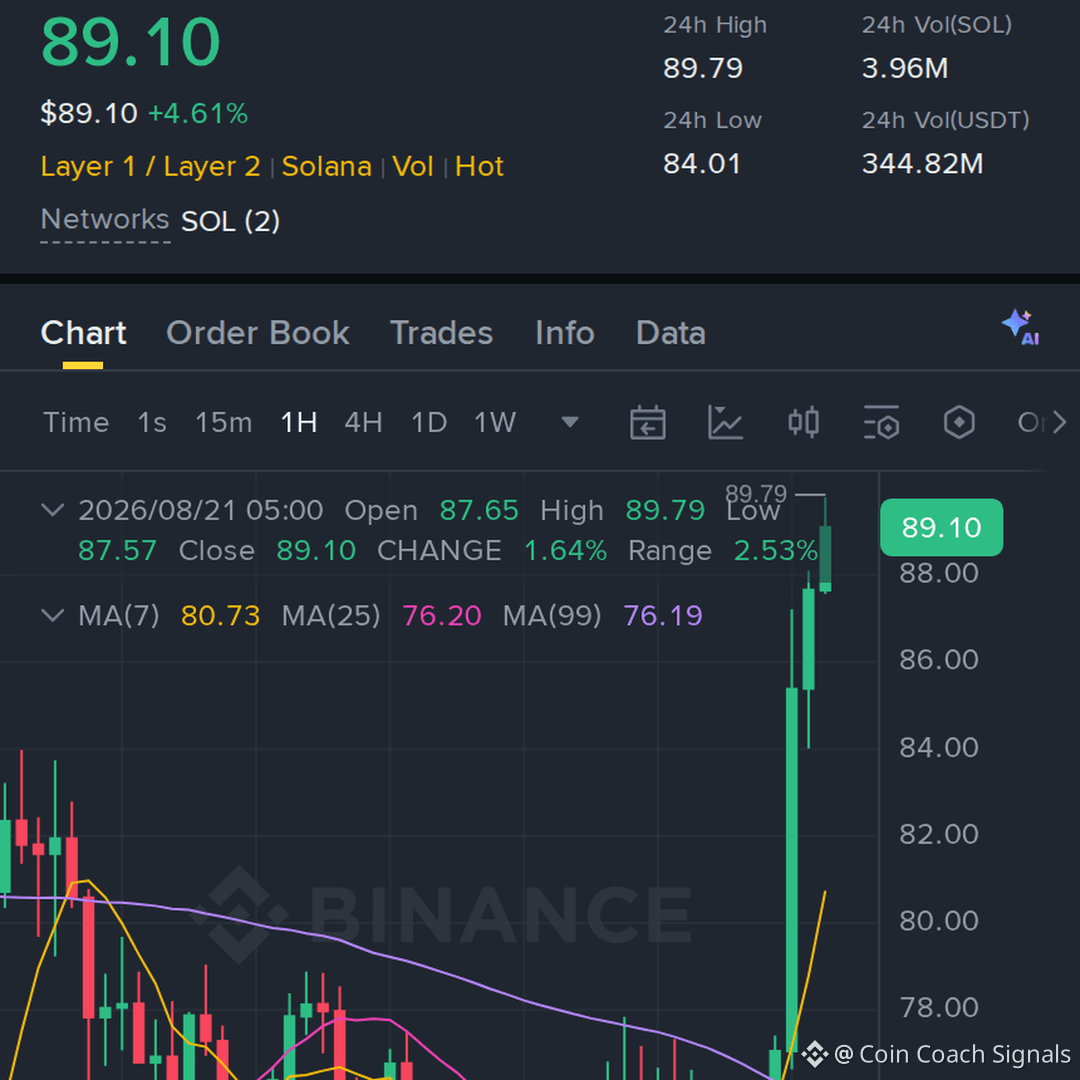Screen dimensions: 1080x1080
Task: Click the green 89.10 price axis label
Action: click(x=942, y=528)
